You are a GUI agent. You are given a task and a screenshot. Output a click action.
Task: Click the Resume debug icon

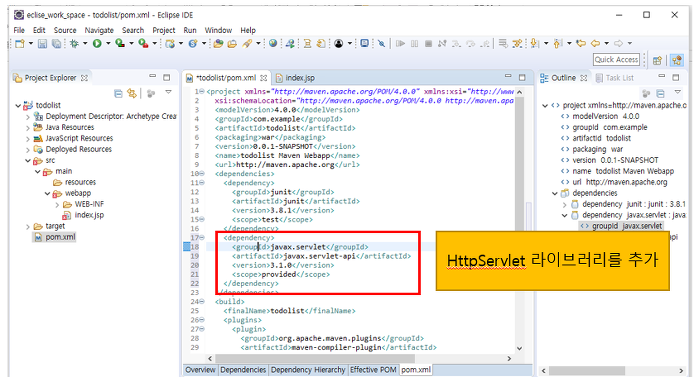click(x=400, y=43)
